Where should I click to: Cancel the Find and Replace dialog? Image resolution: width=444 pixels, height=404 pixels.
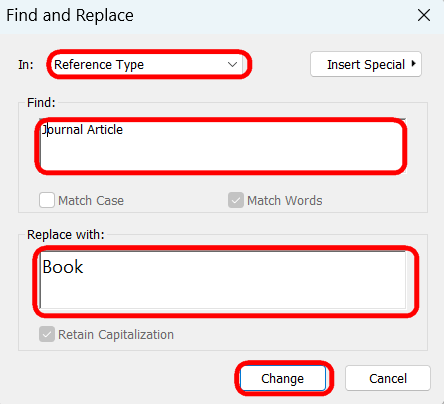(388, 378)
